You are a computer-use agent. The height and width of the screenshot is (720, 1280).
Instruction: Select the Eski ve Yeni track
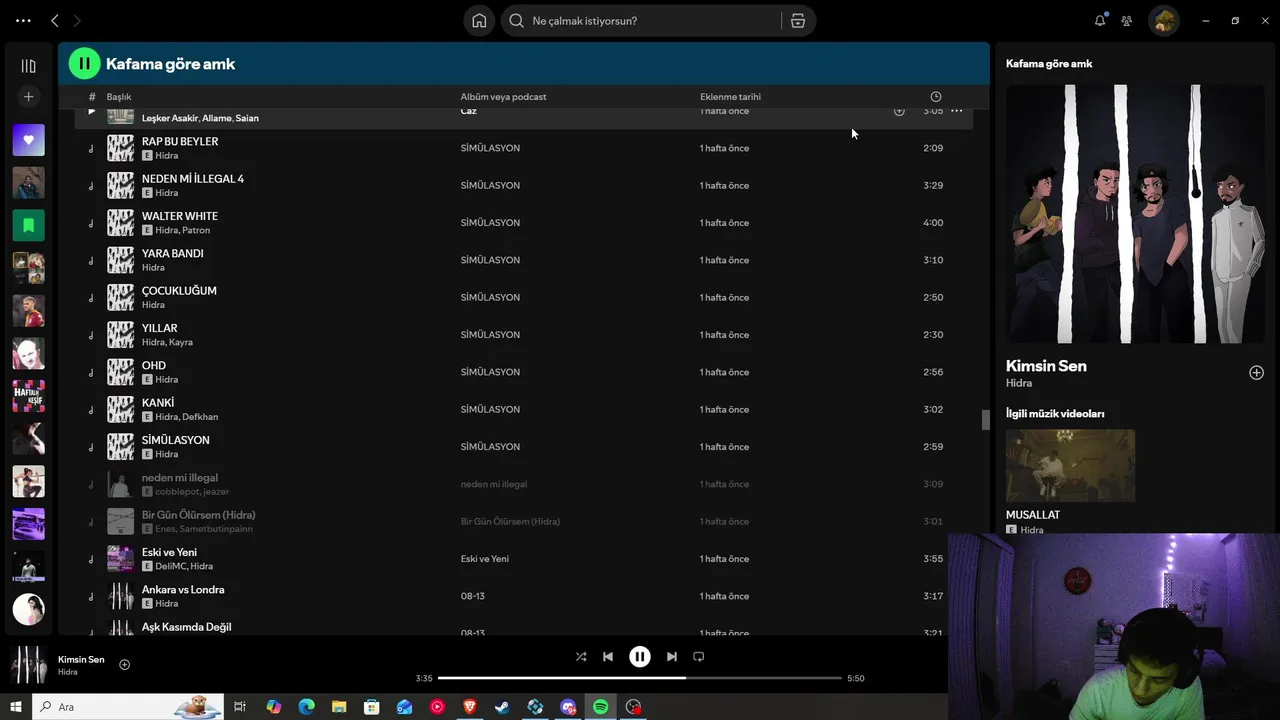tap(169, 552)
